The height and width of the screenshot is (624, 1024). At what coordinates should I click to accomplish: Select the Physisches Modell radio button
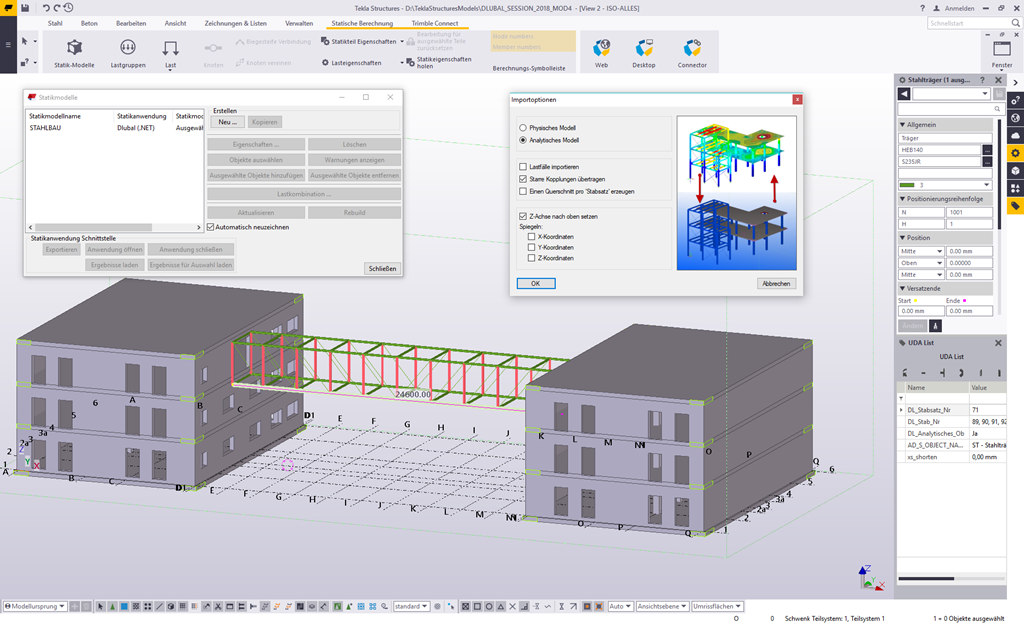[x=523, y=128]
